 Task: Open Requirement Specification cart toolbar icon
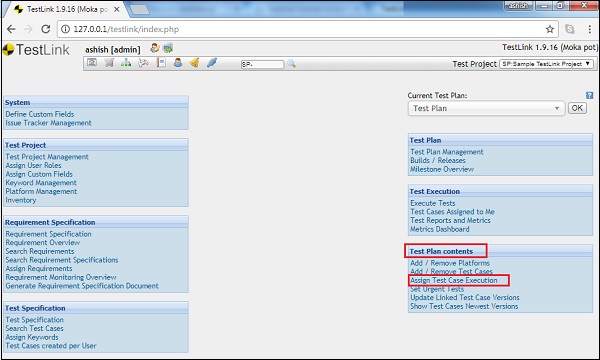click(x=109, y=63)
